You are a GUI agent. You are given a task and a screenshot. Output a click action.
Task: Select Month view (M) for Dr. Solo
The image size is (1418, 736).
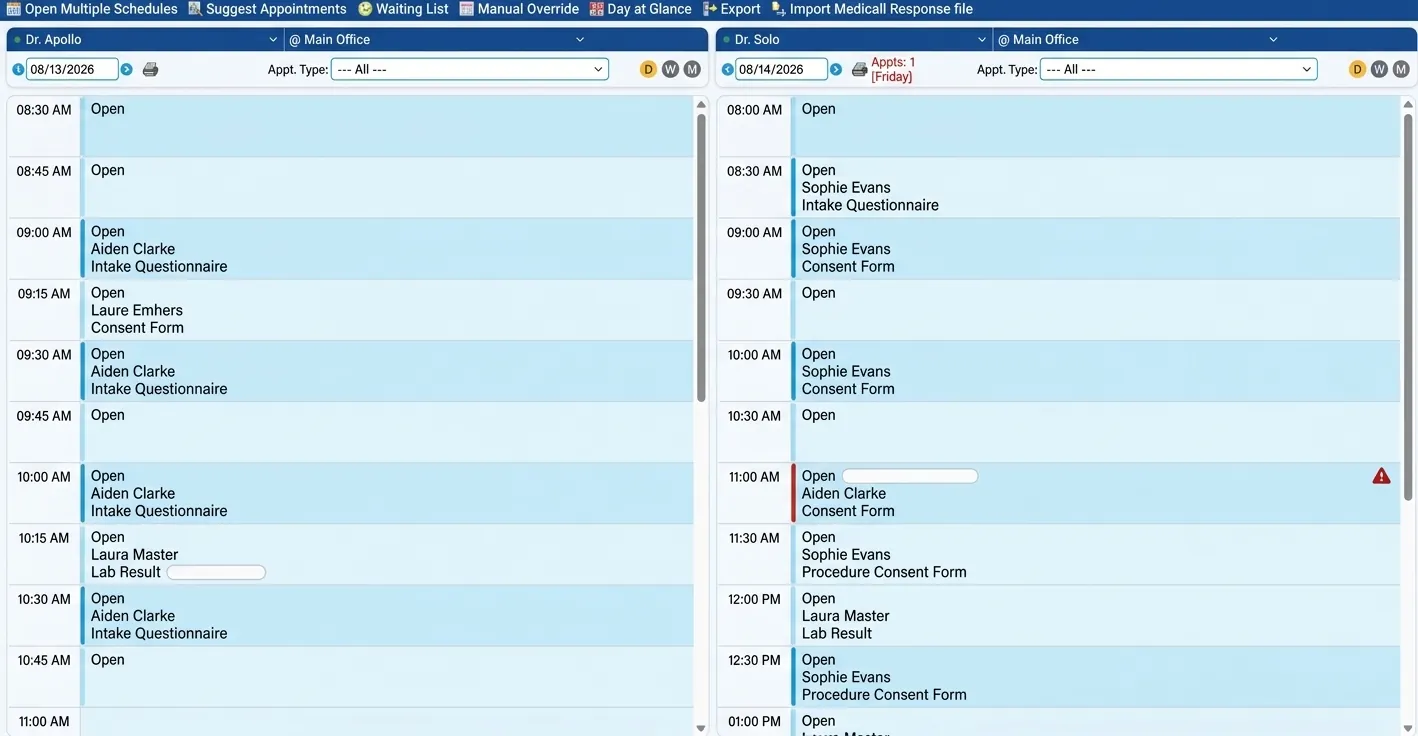point(1401,69)
